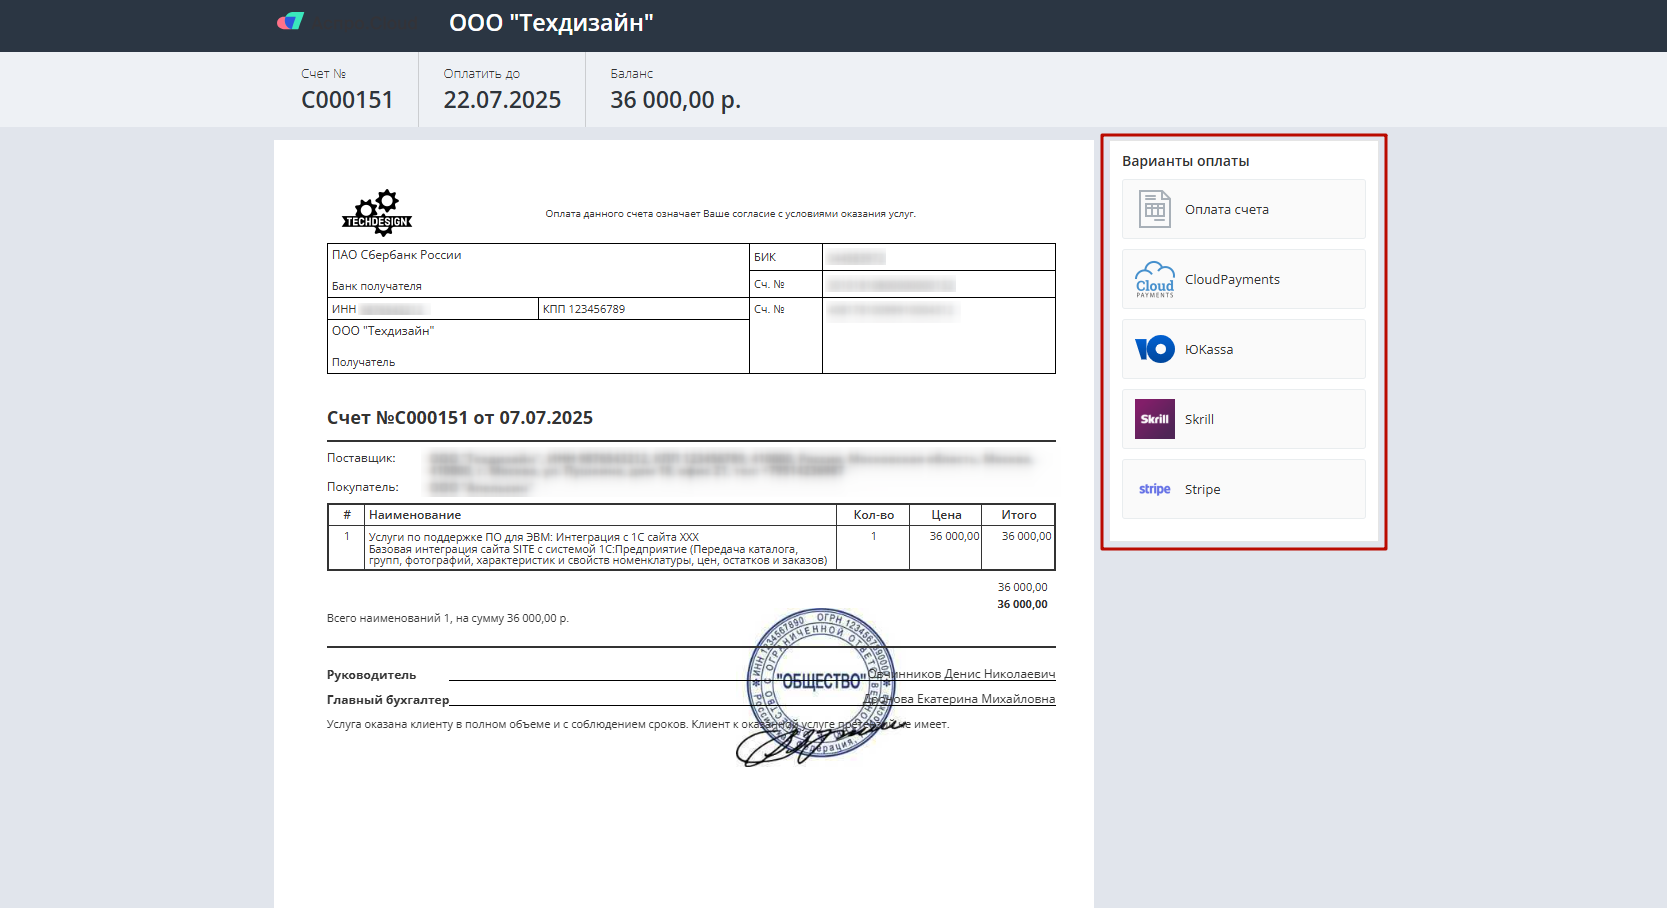Click the colorful logo in the top header

click(290, 21)
